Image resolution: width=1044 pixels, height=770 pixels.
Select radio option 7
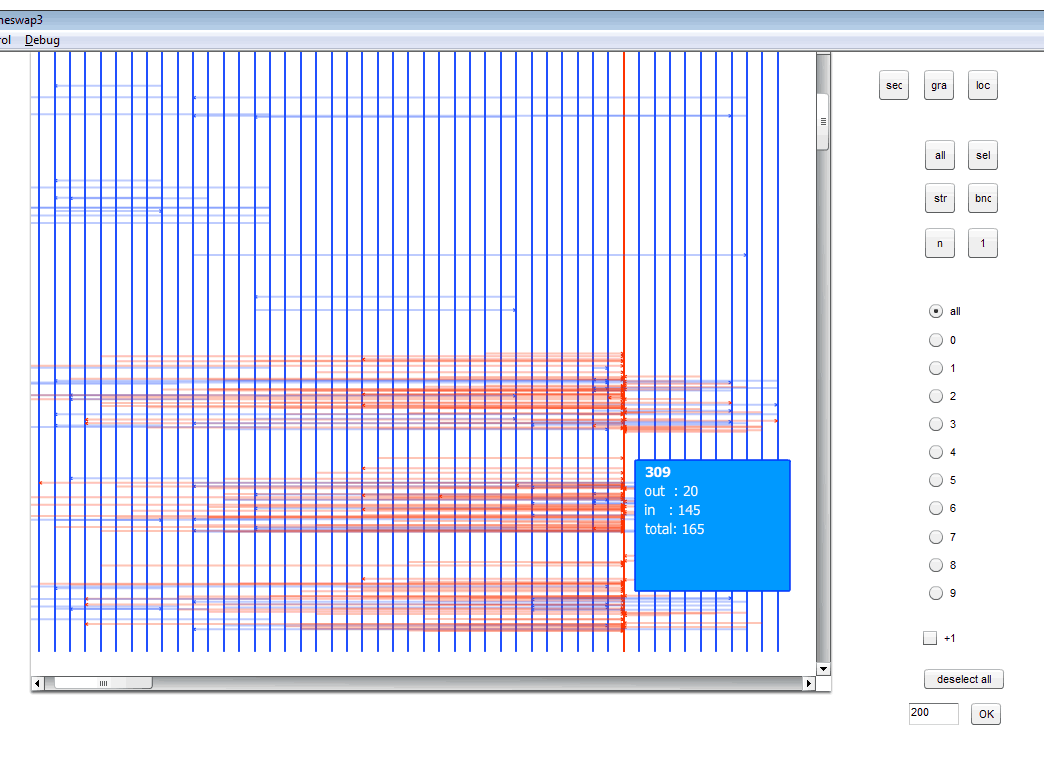click(x=935, y=537)
